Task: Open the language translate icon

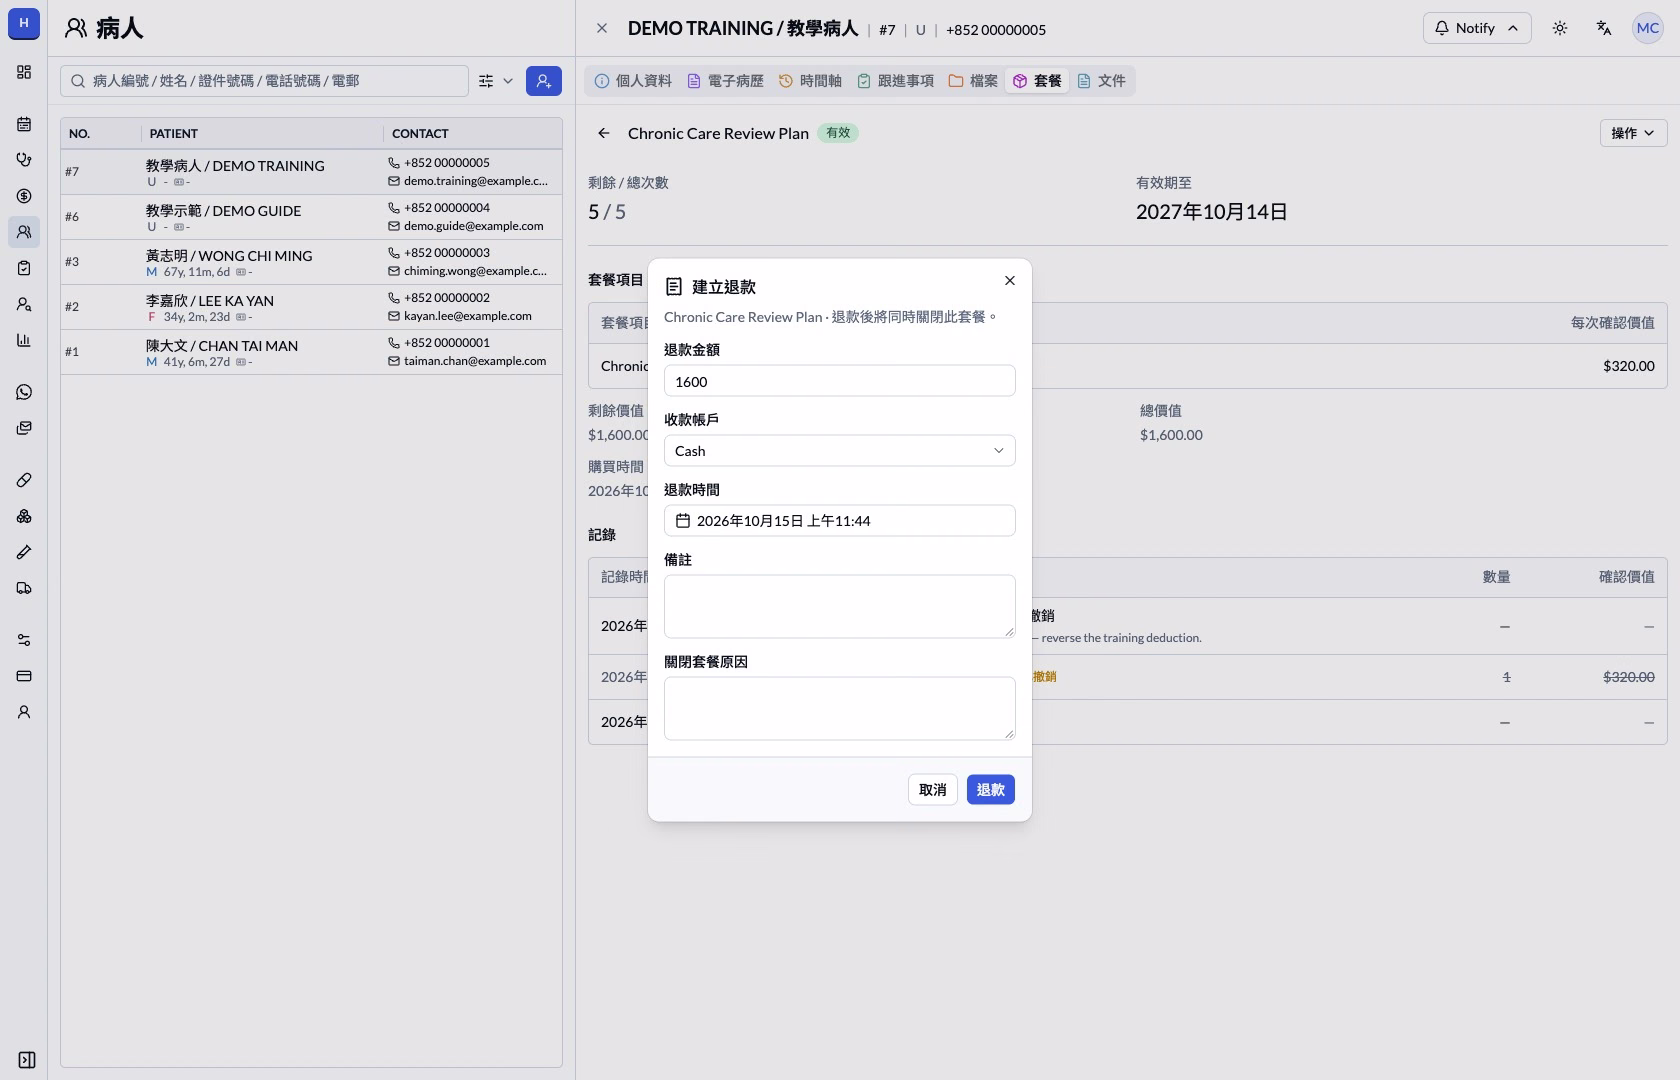Action: pos(1604,28)
